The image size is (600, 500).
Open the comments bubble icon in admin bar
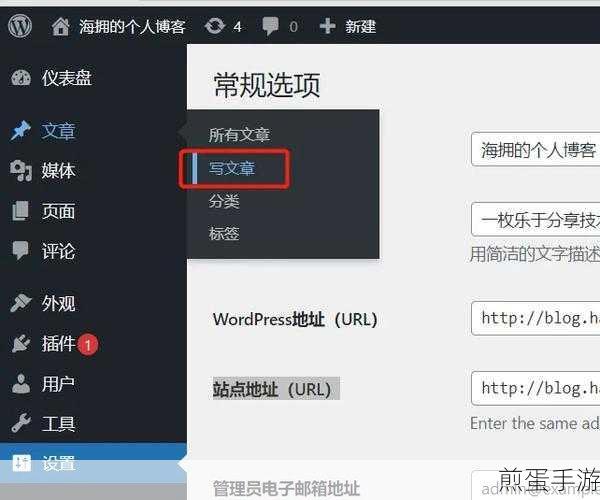click(x=271, y=26)
